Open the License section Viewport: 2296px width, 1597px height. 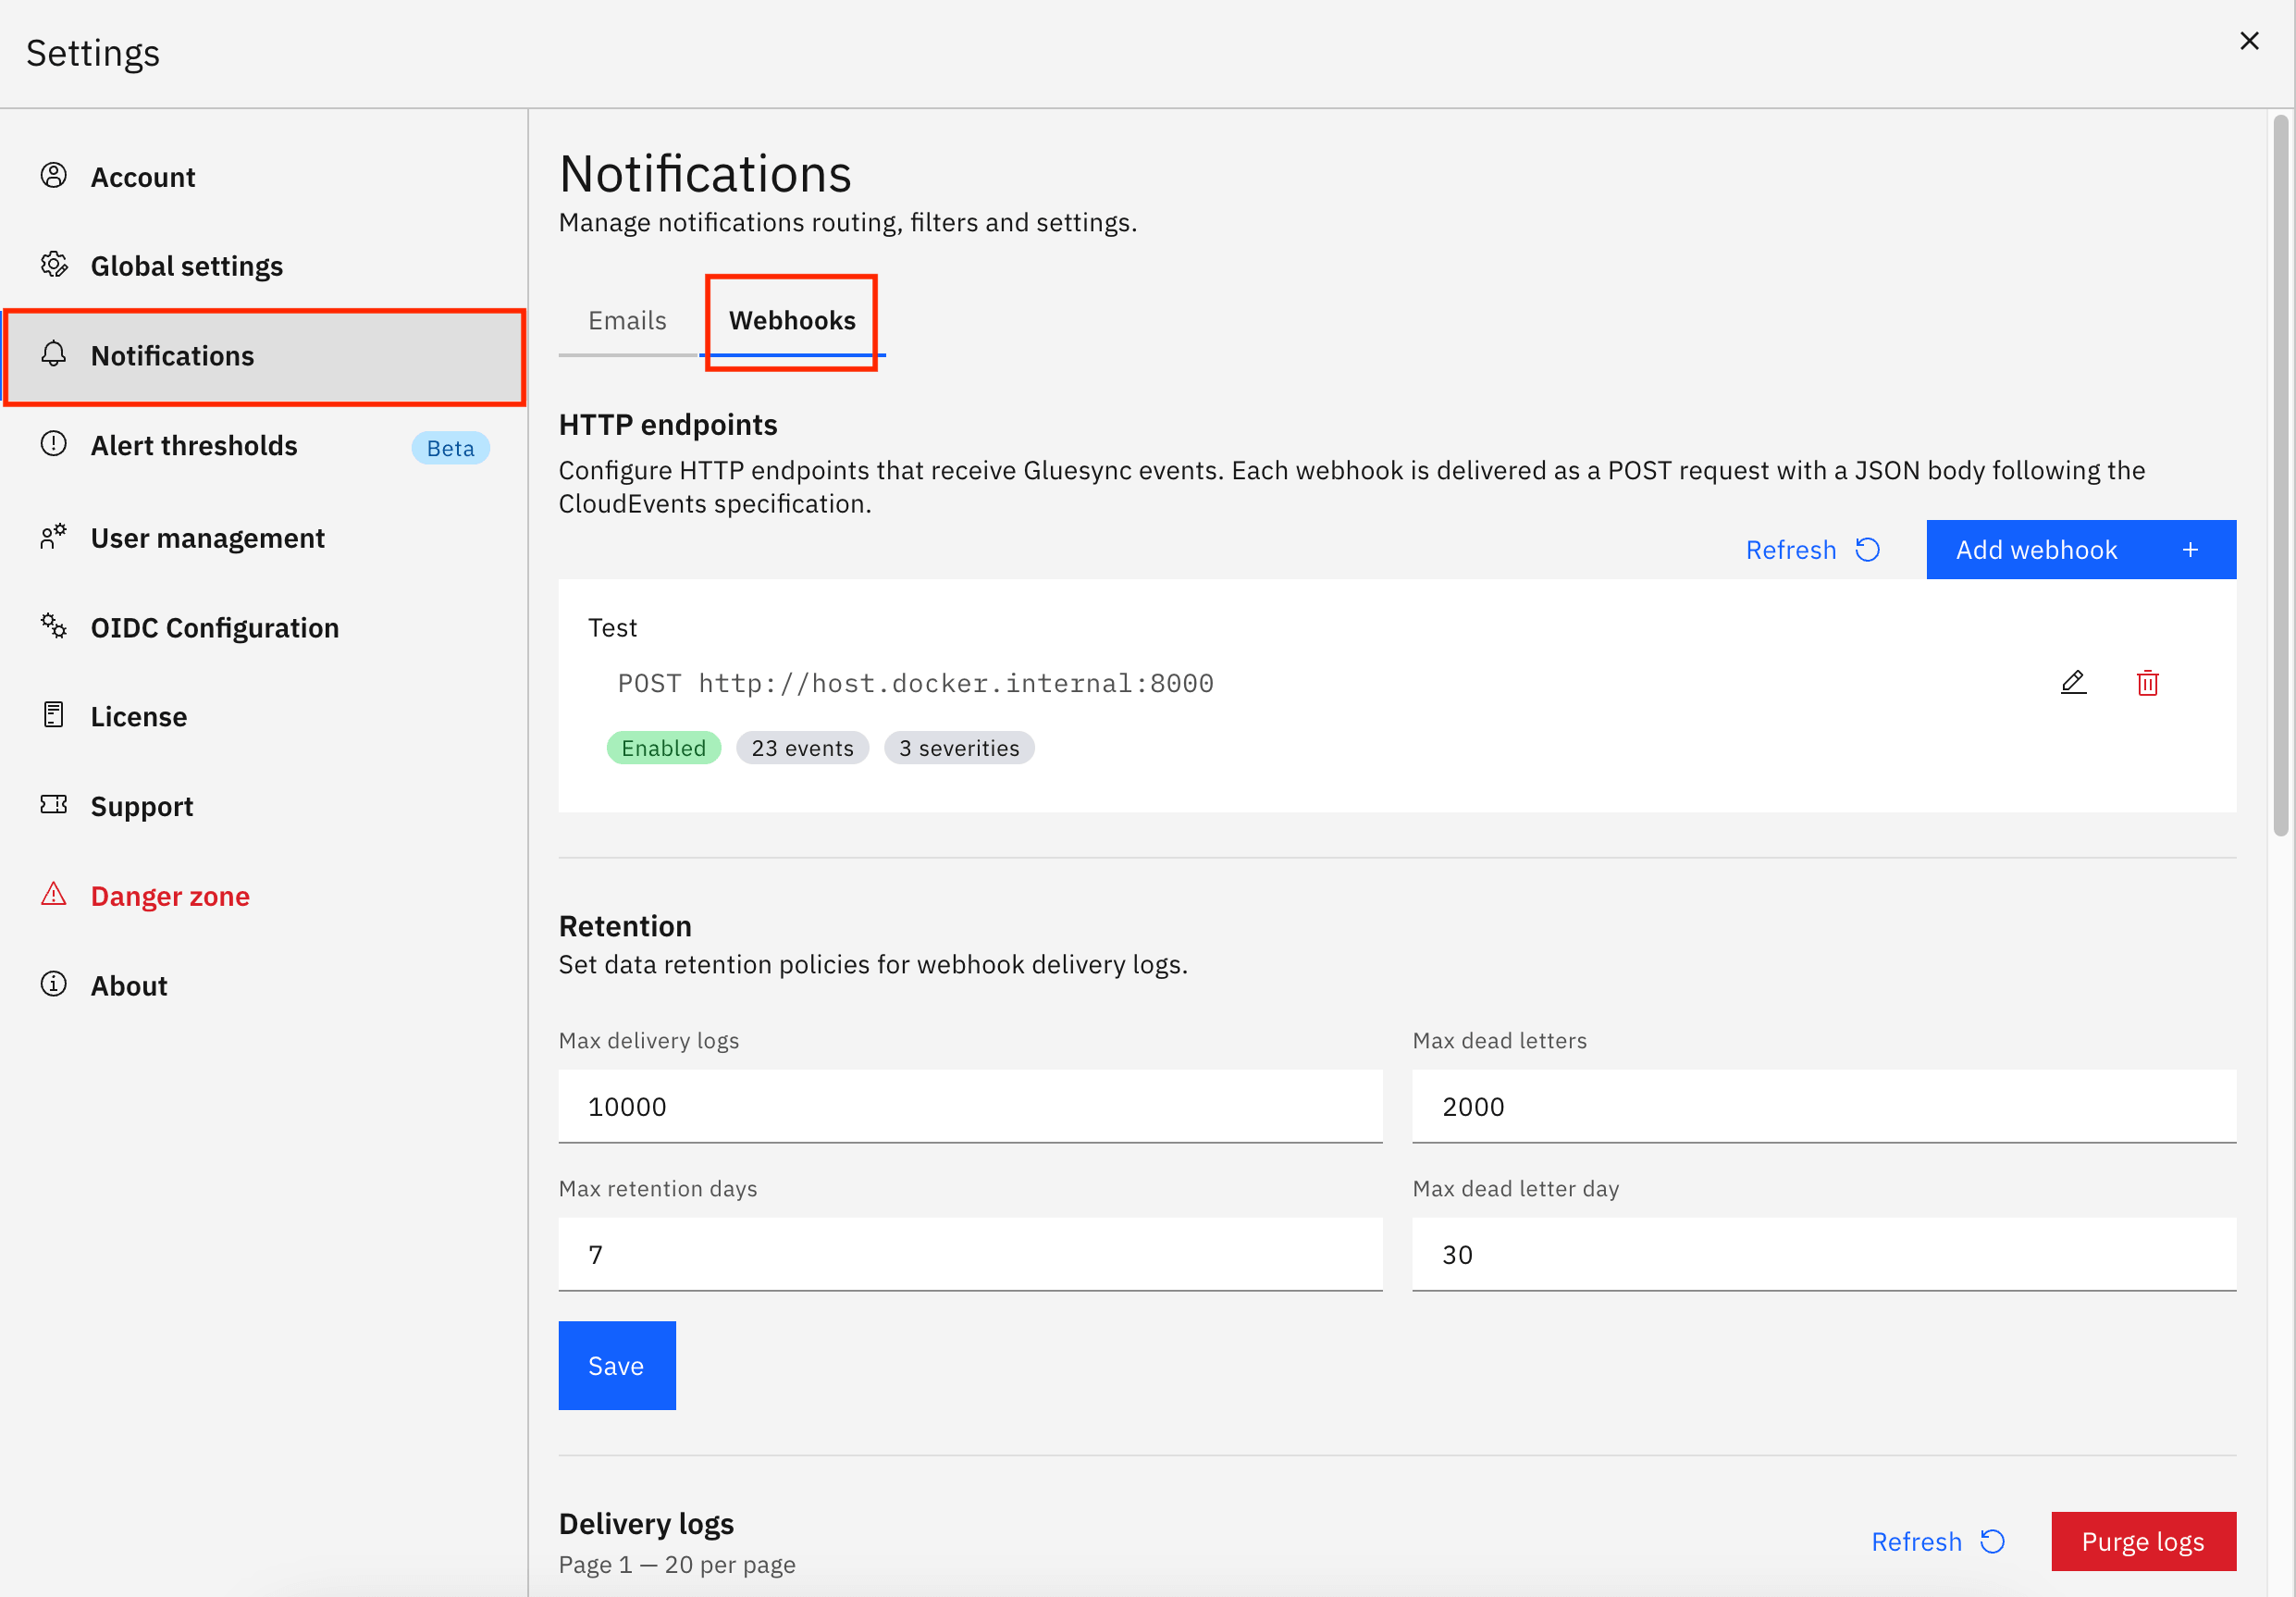coord(264,717)
